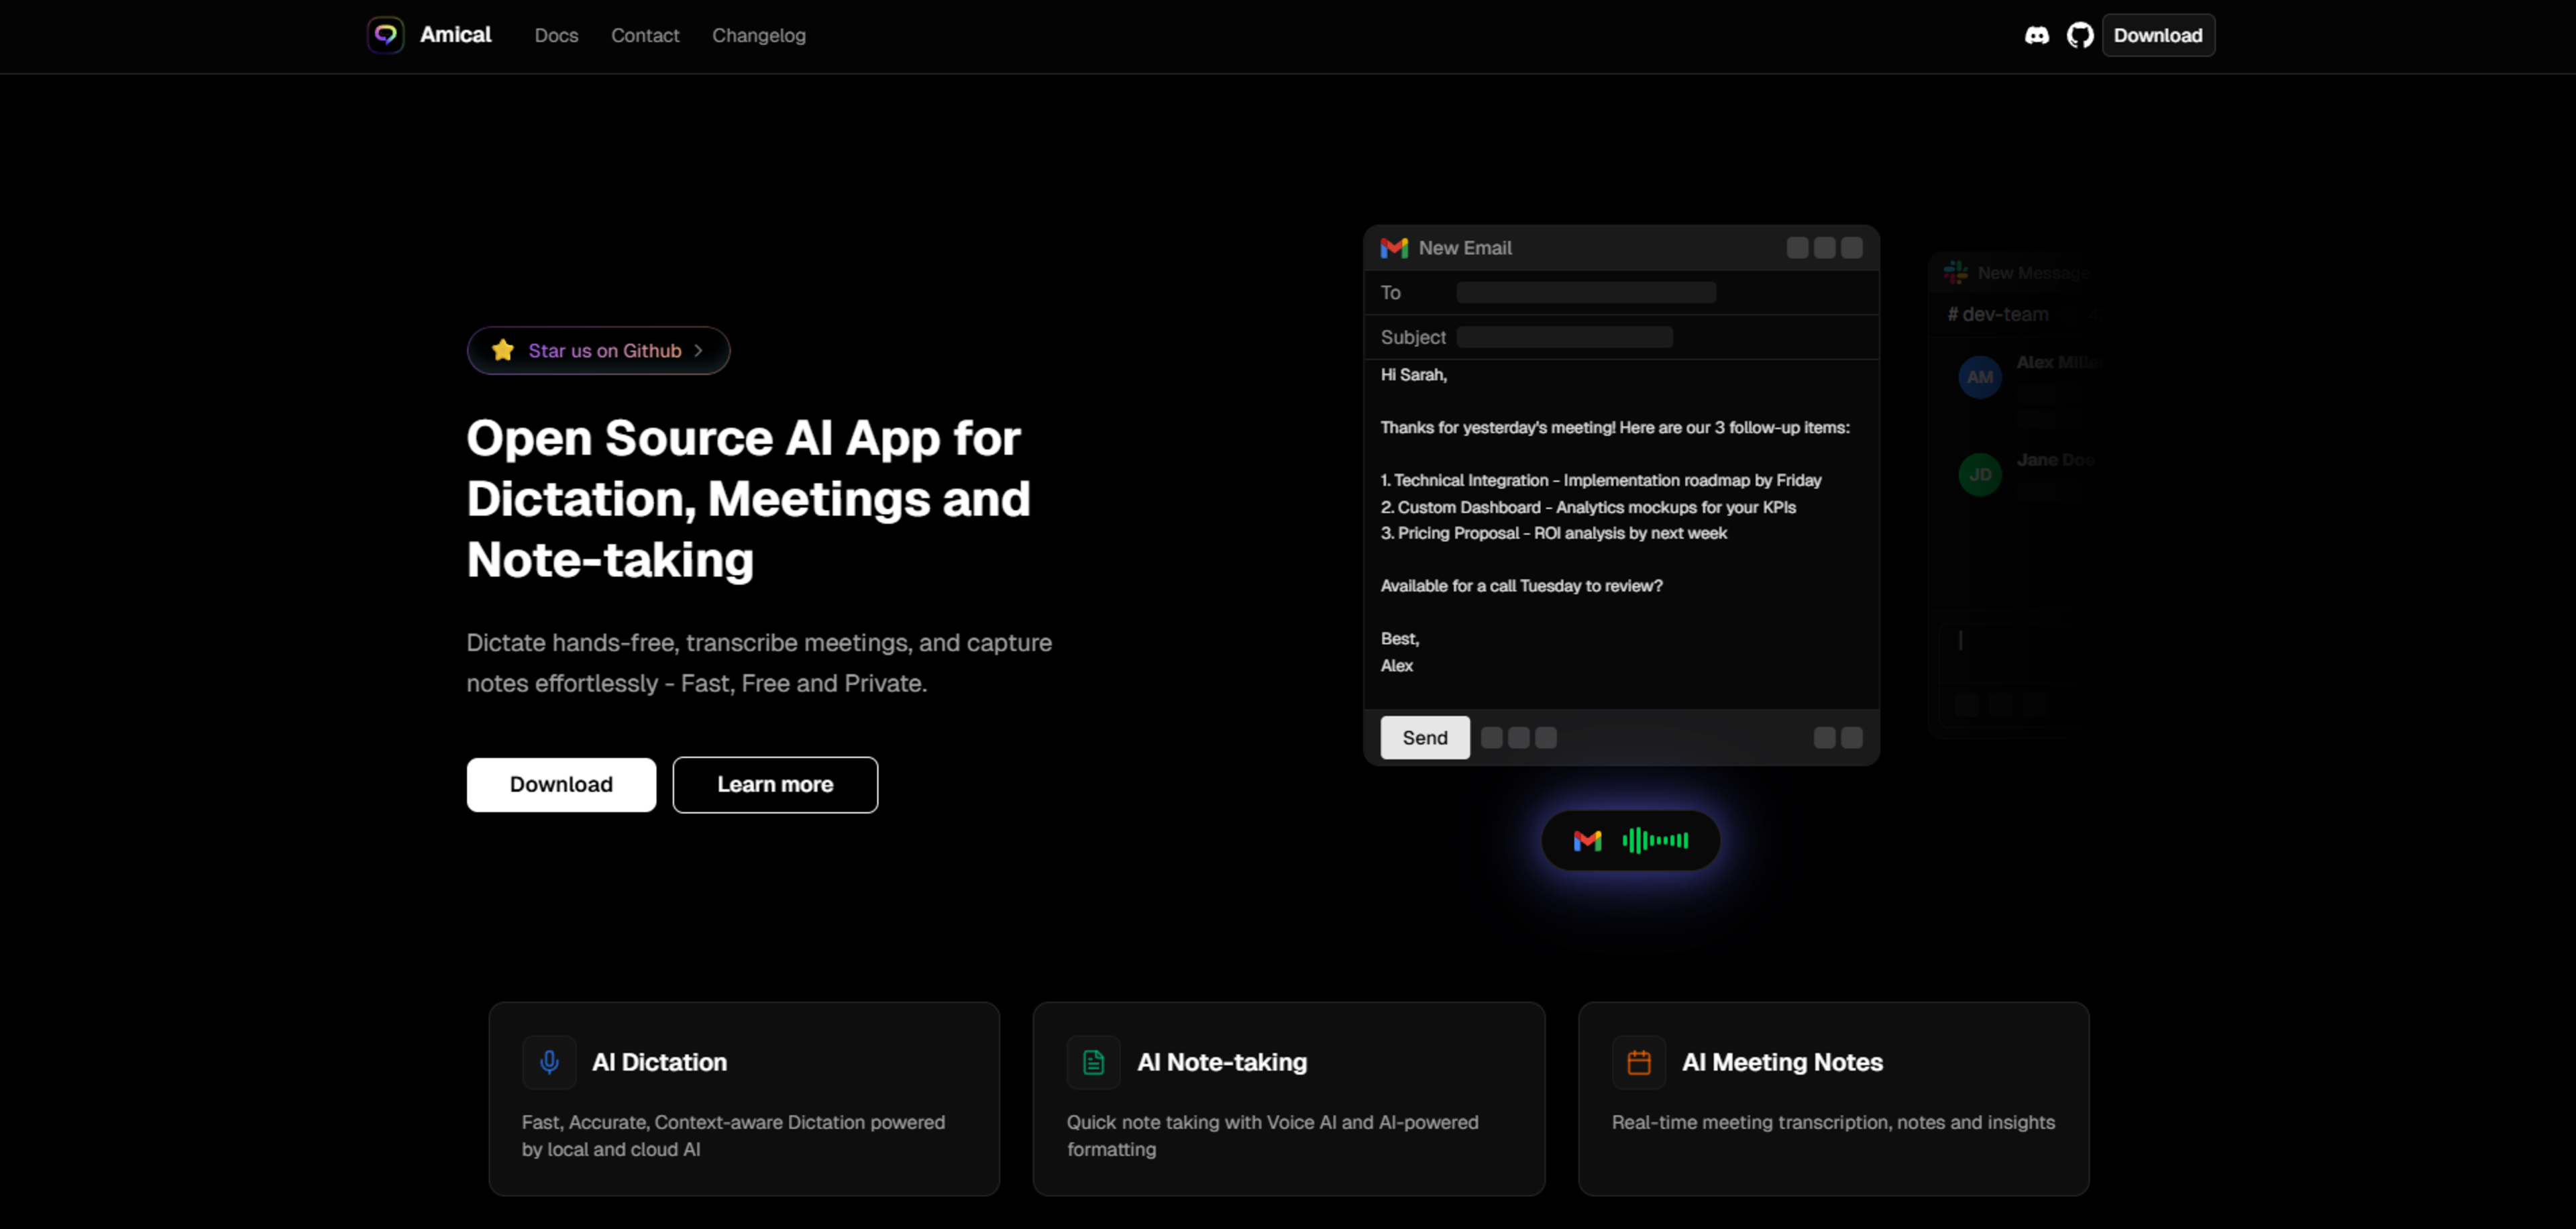The image size is (2576, 1229).
Task: Click the Slack icon in New Message panel
Action: [1955, 272]
